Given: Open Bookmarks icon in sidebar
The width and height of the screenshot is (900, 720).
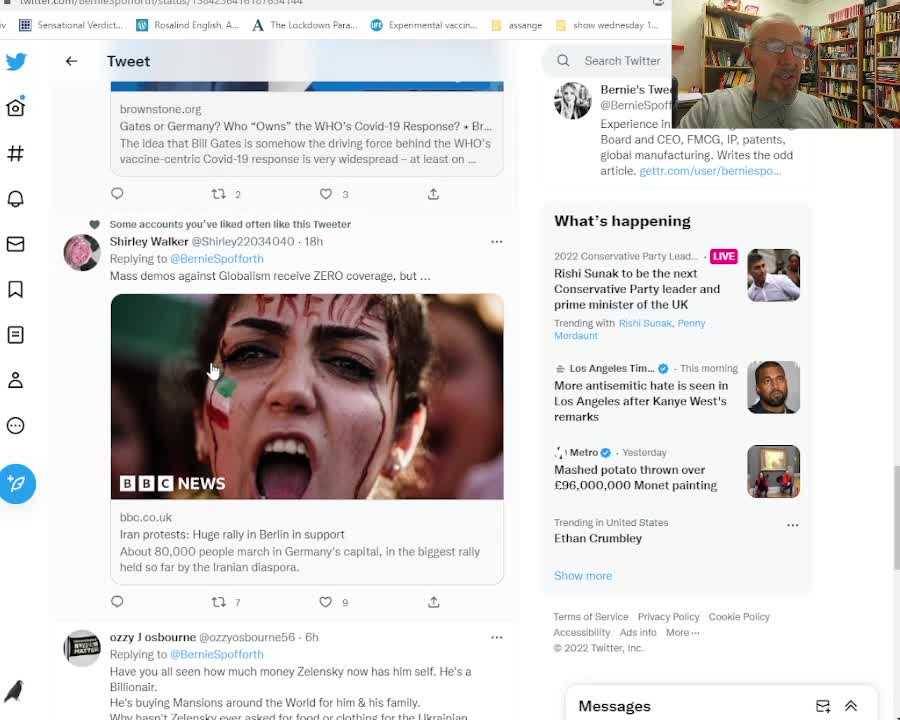Looking at the screenshot, I should (15, 289).
